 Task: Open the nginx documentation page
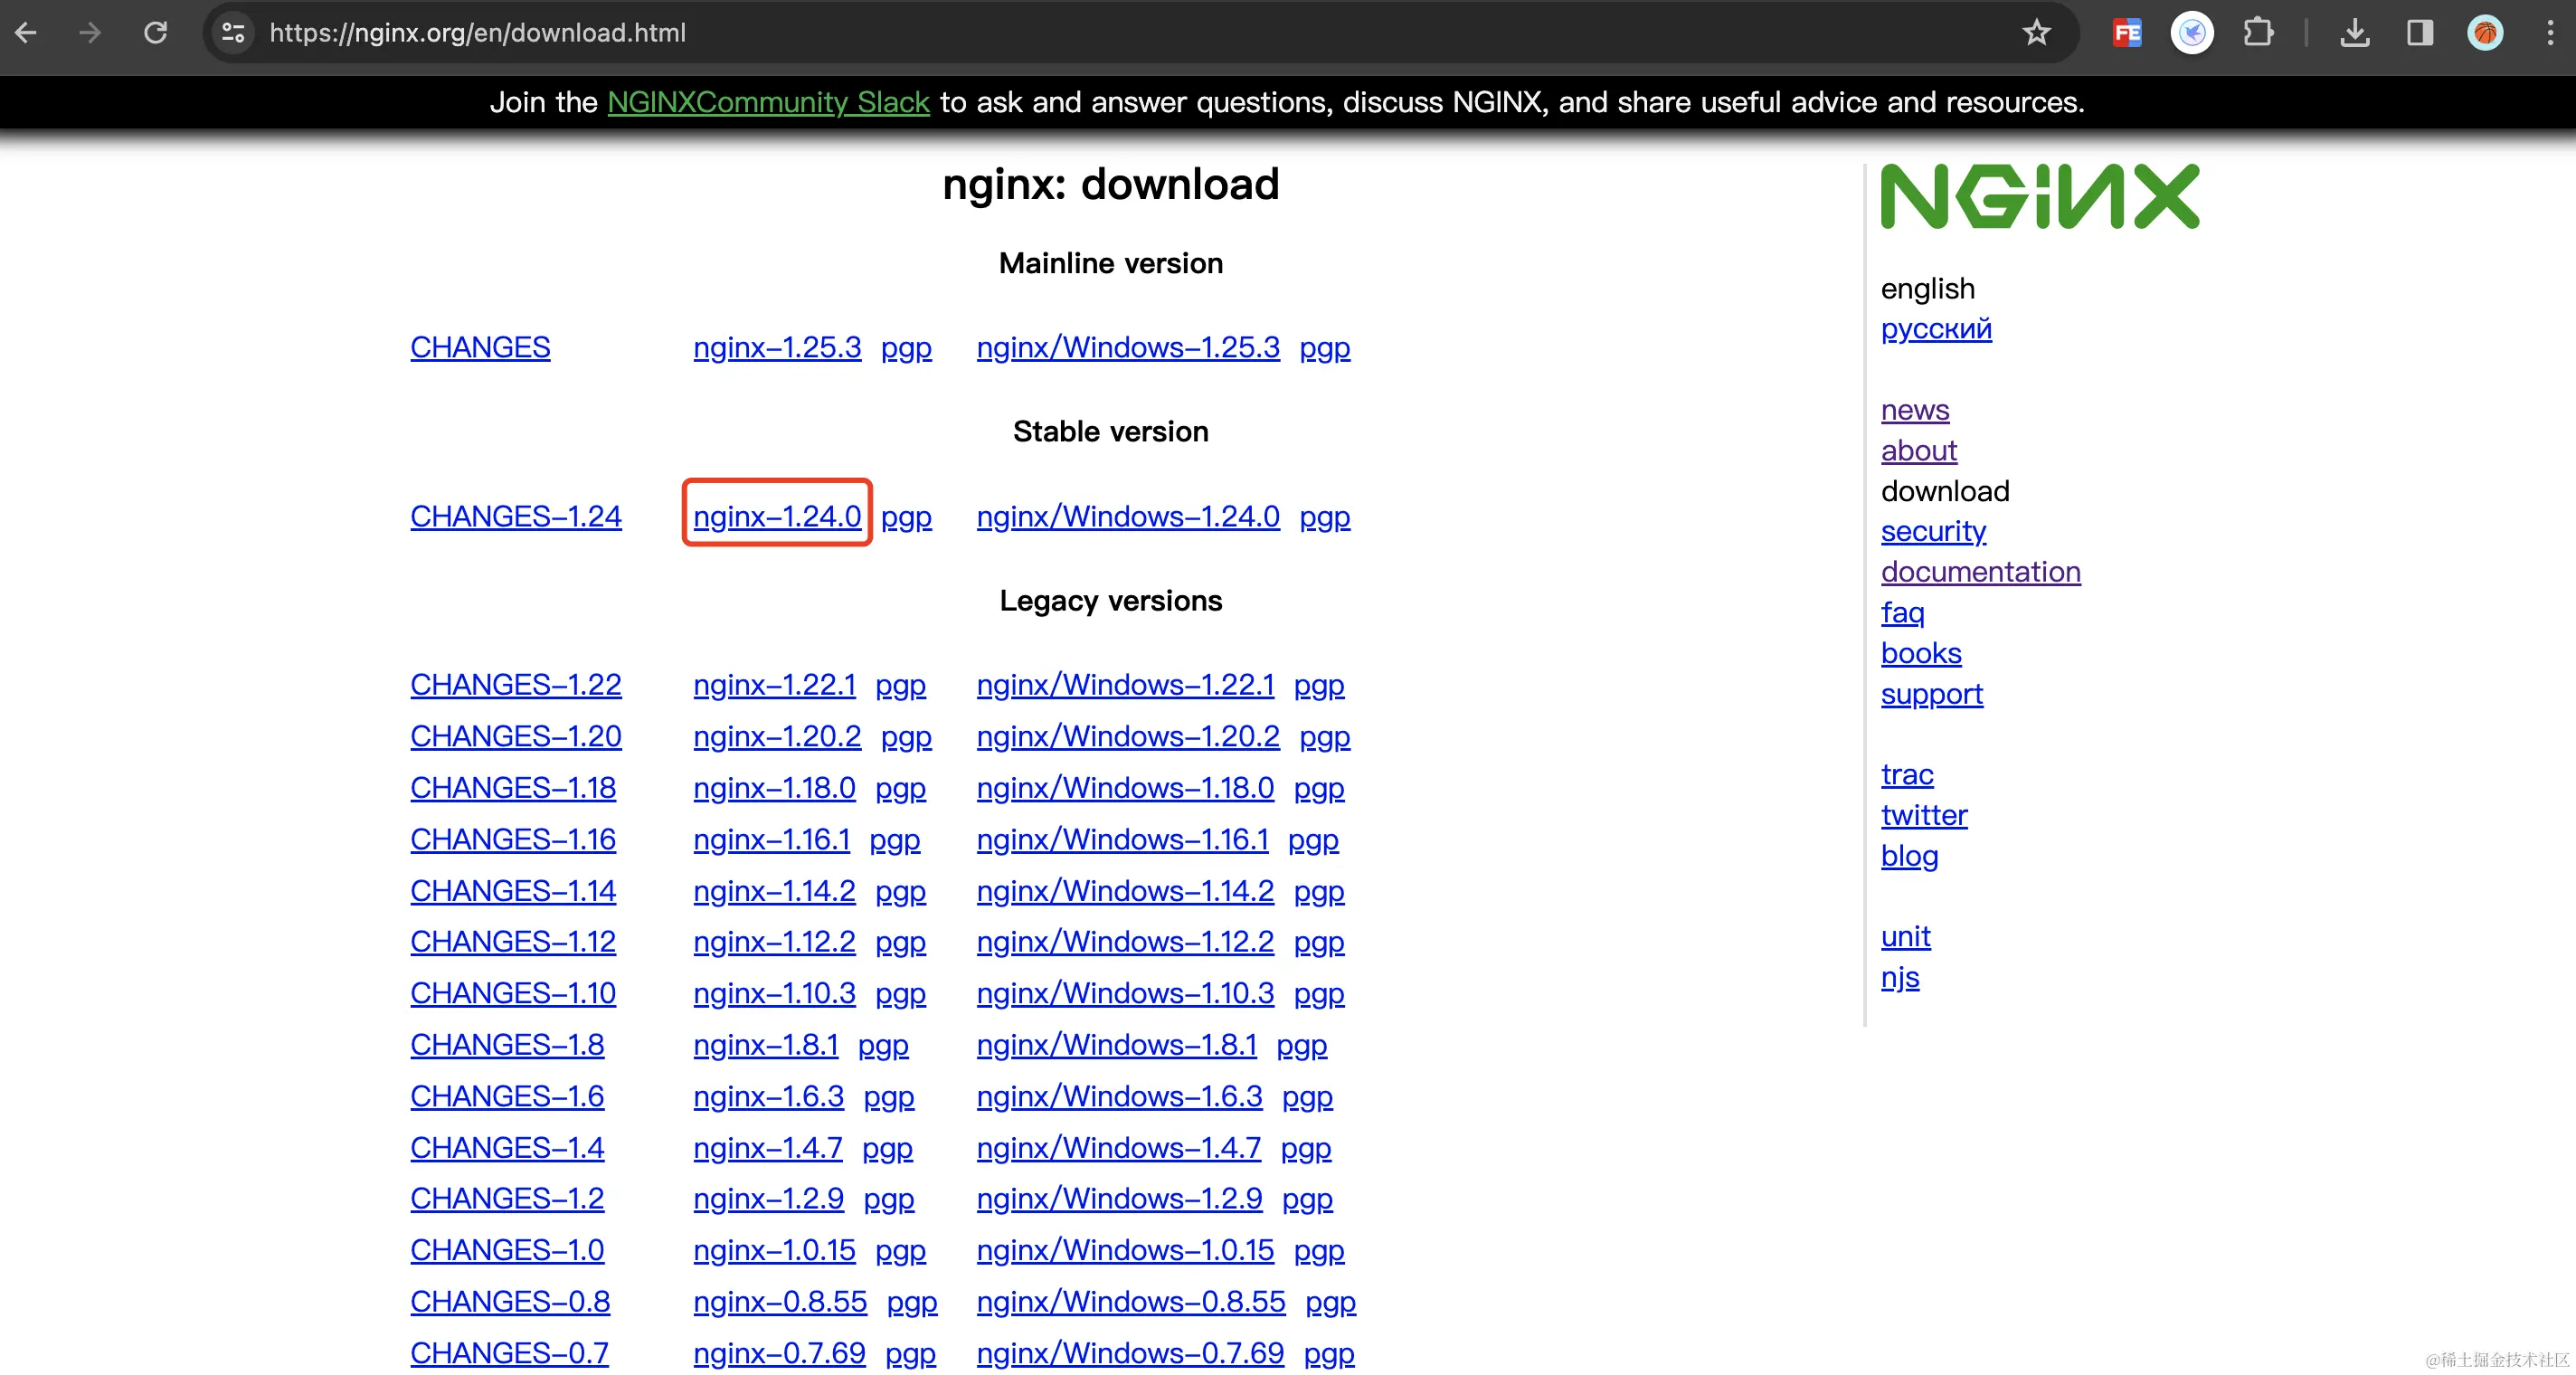1981,571
